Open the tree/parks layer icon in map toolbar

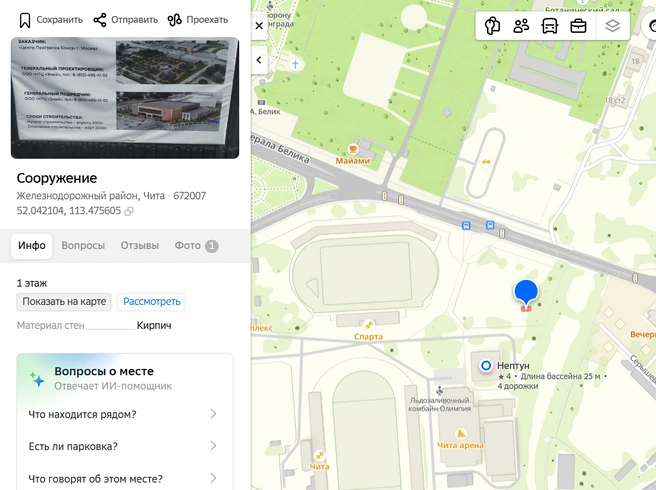coord(492,26)
